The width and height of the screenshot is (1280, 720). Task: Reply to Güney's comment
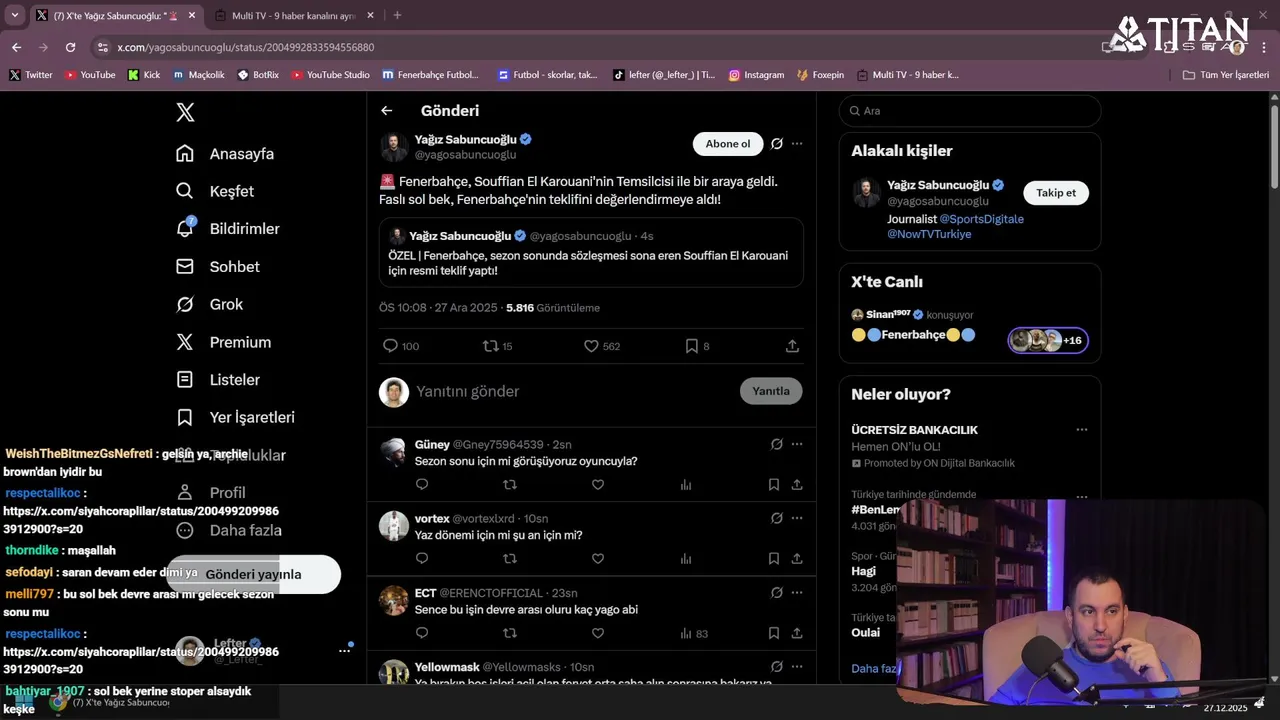tap(422, 485)
